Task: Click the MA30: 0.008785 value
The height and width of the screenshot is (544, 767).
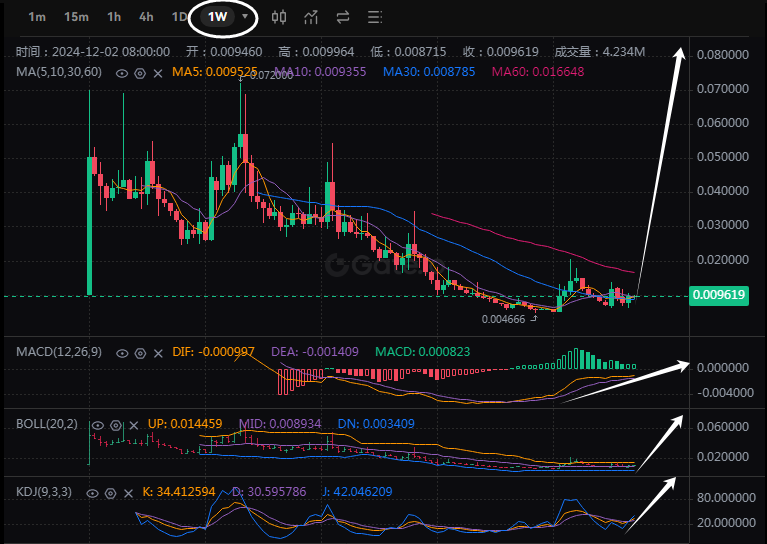Action: point(429,72)
